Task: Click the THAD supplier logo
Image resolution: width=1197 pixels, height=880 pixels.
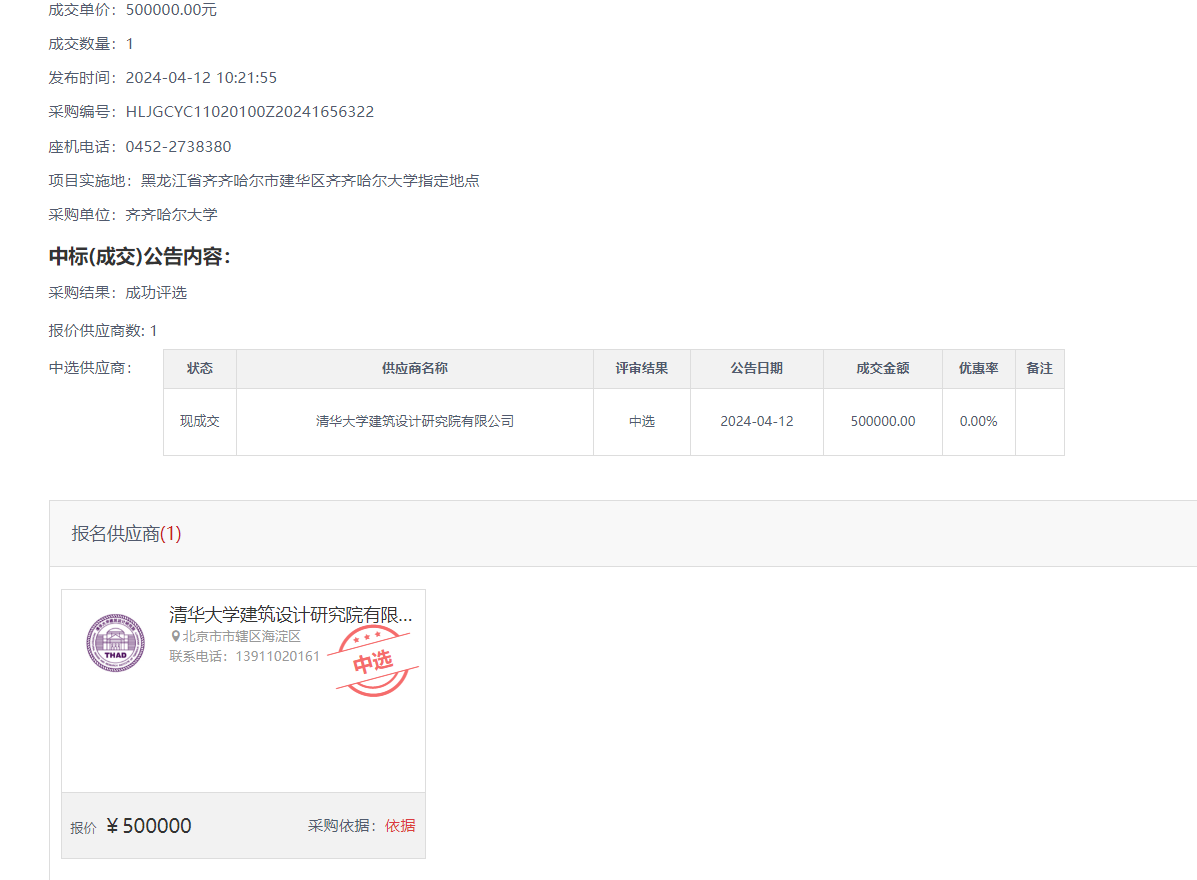Action: (115, 643)
